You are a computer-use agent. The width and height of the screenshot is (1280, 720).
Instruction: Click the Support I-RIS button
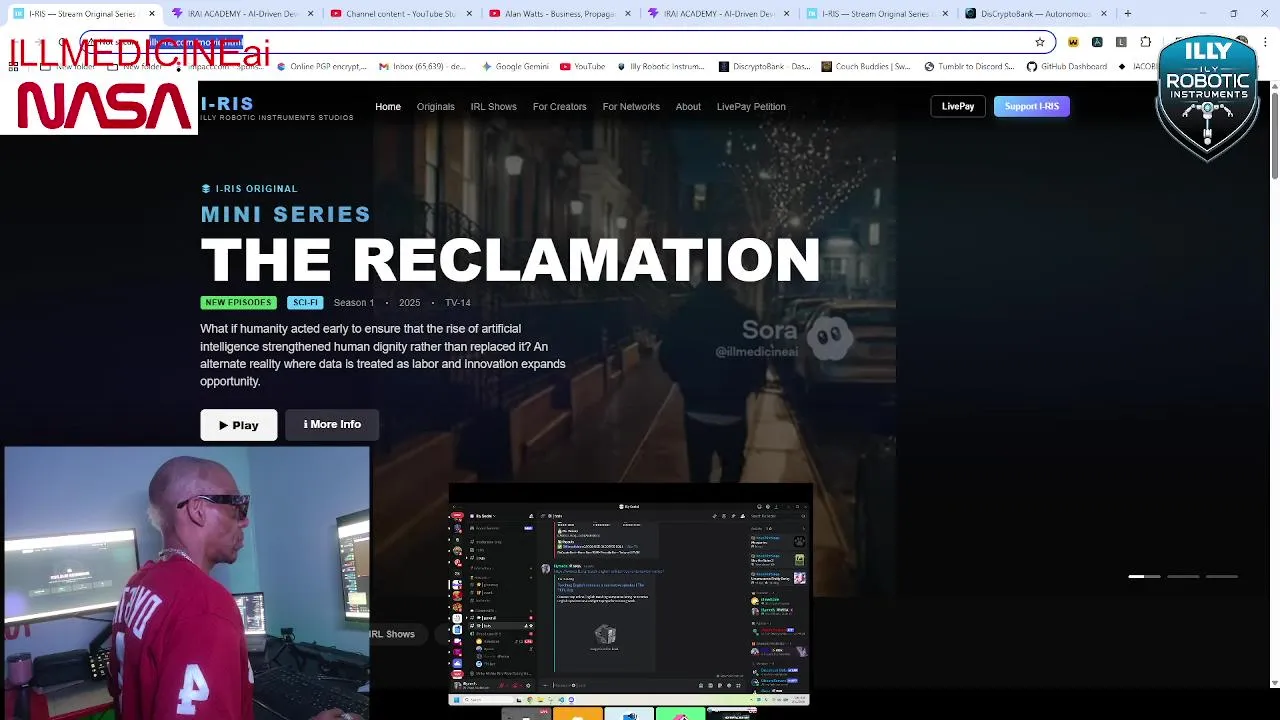pos(1031,106)
